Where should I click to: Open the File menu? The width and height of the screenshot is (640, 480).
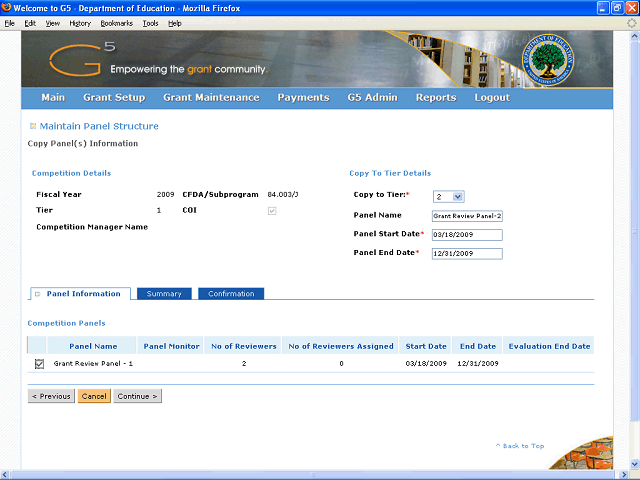pyautogui.click(x=9, y=23)
